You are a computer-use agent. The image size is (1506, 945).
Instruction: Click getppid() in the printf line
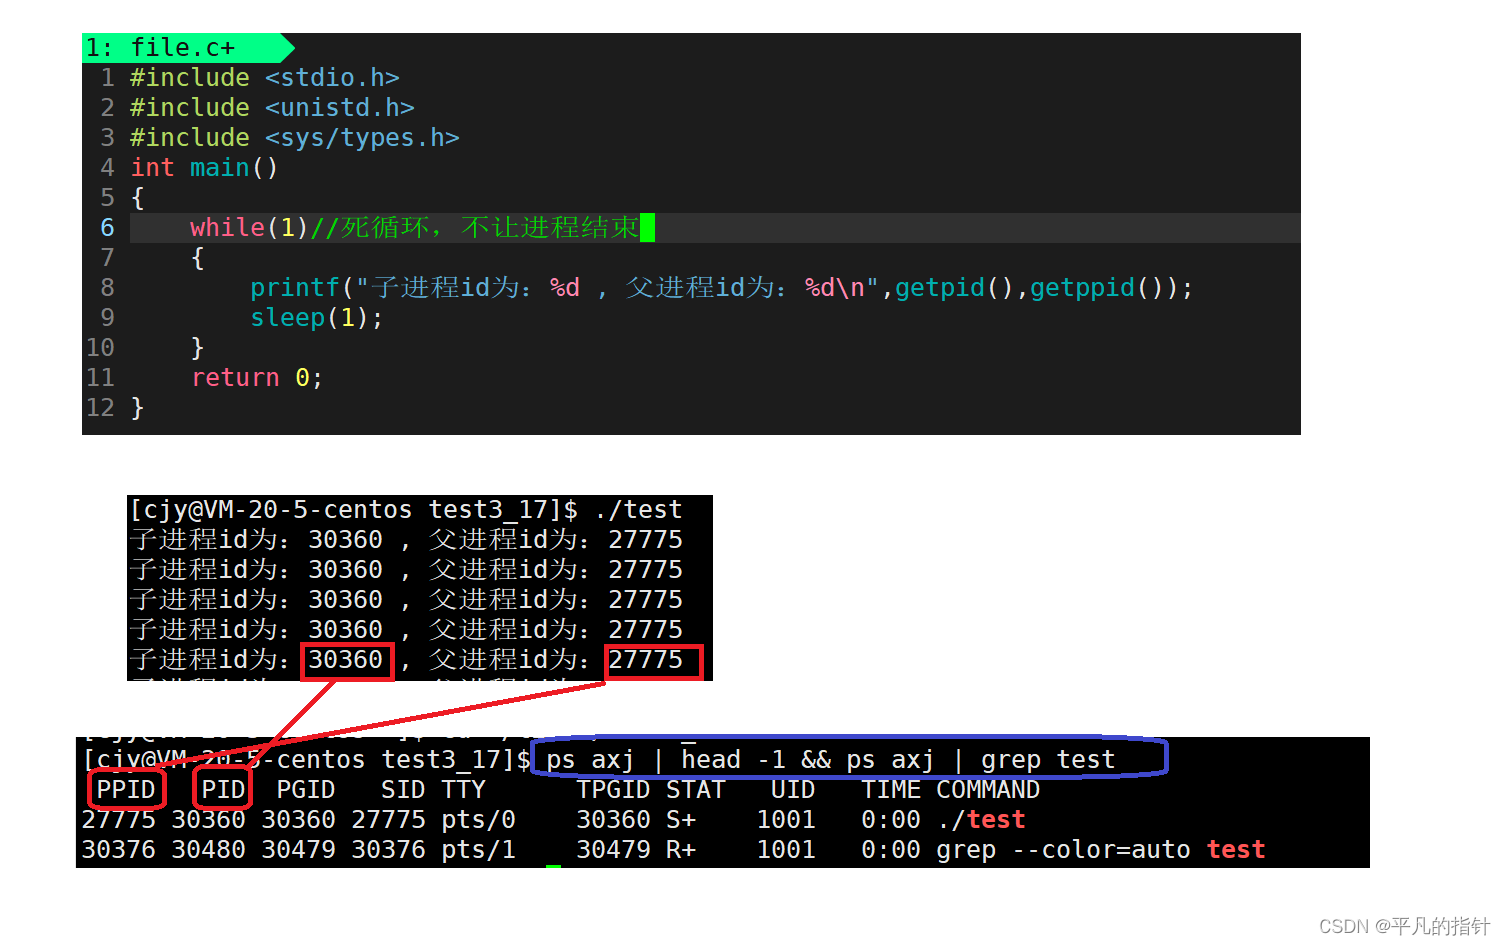pos(1097,287)
